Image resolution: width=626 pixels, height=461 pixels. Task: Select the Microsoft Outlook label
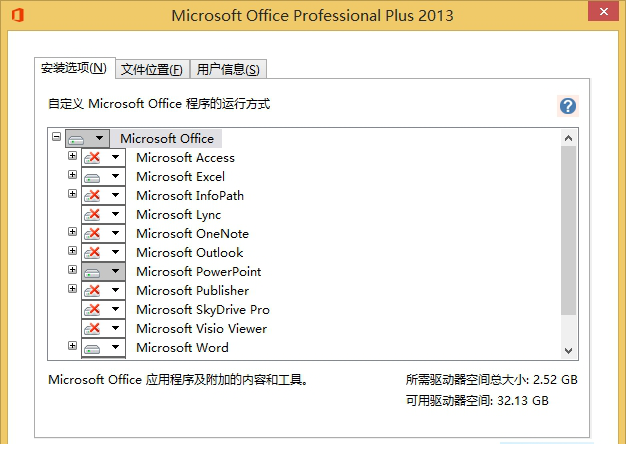pyautogui.click(x=190, y=253)
